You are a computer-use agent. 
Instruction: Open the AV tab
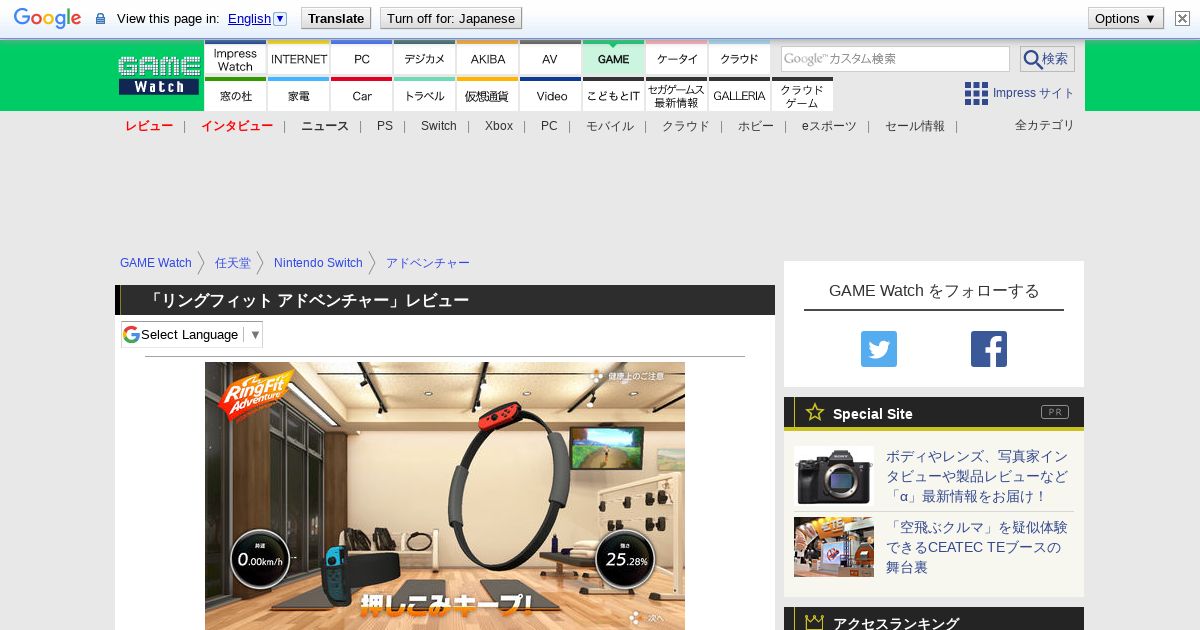pyautogui.click(x=550, y=58)
